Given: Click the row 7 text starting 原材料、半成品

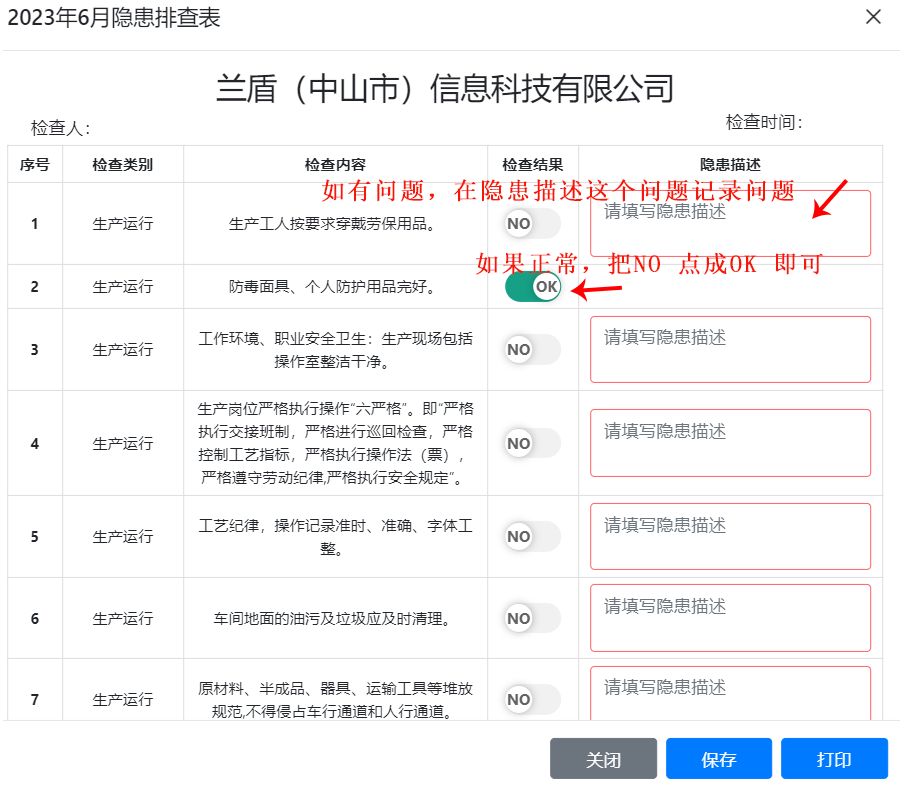Looking at the screenshot, I should pos(335,699).
